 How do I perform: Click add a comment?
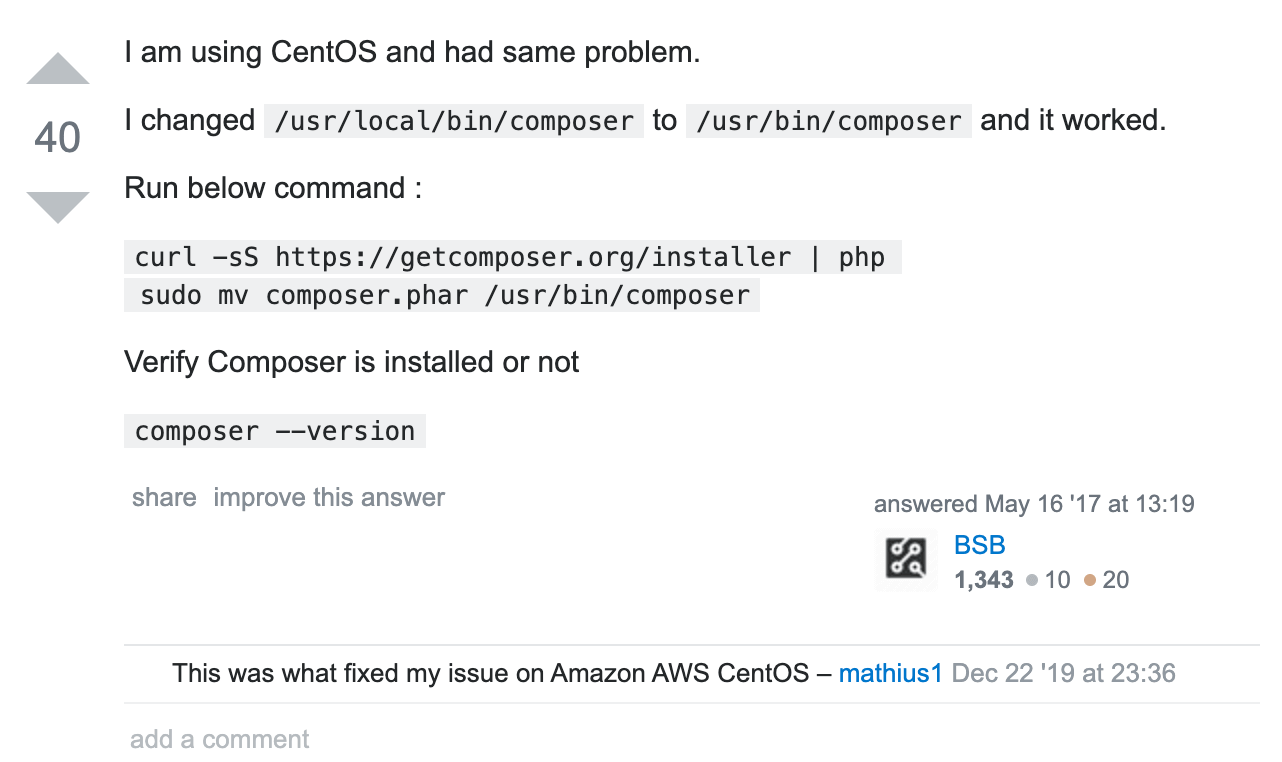point(219,739)
